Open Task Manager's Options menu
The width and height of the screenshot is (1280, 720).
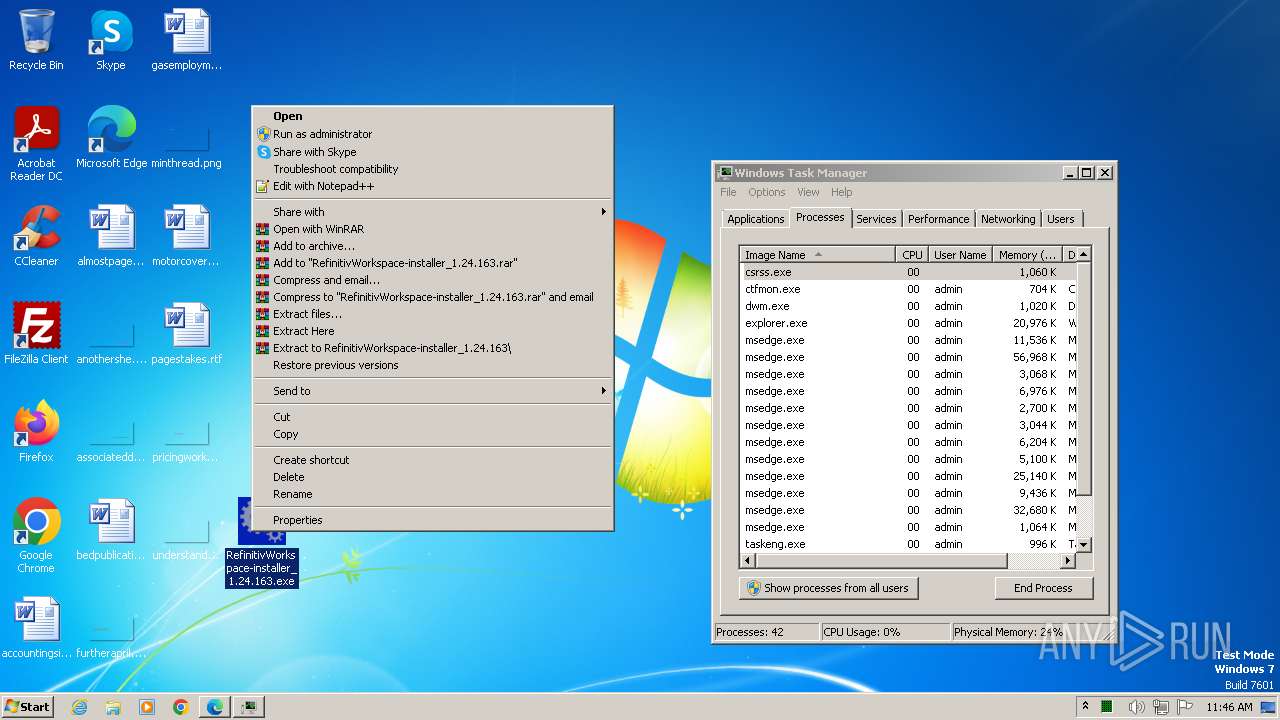766,192
